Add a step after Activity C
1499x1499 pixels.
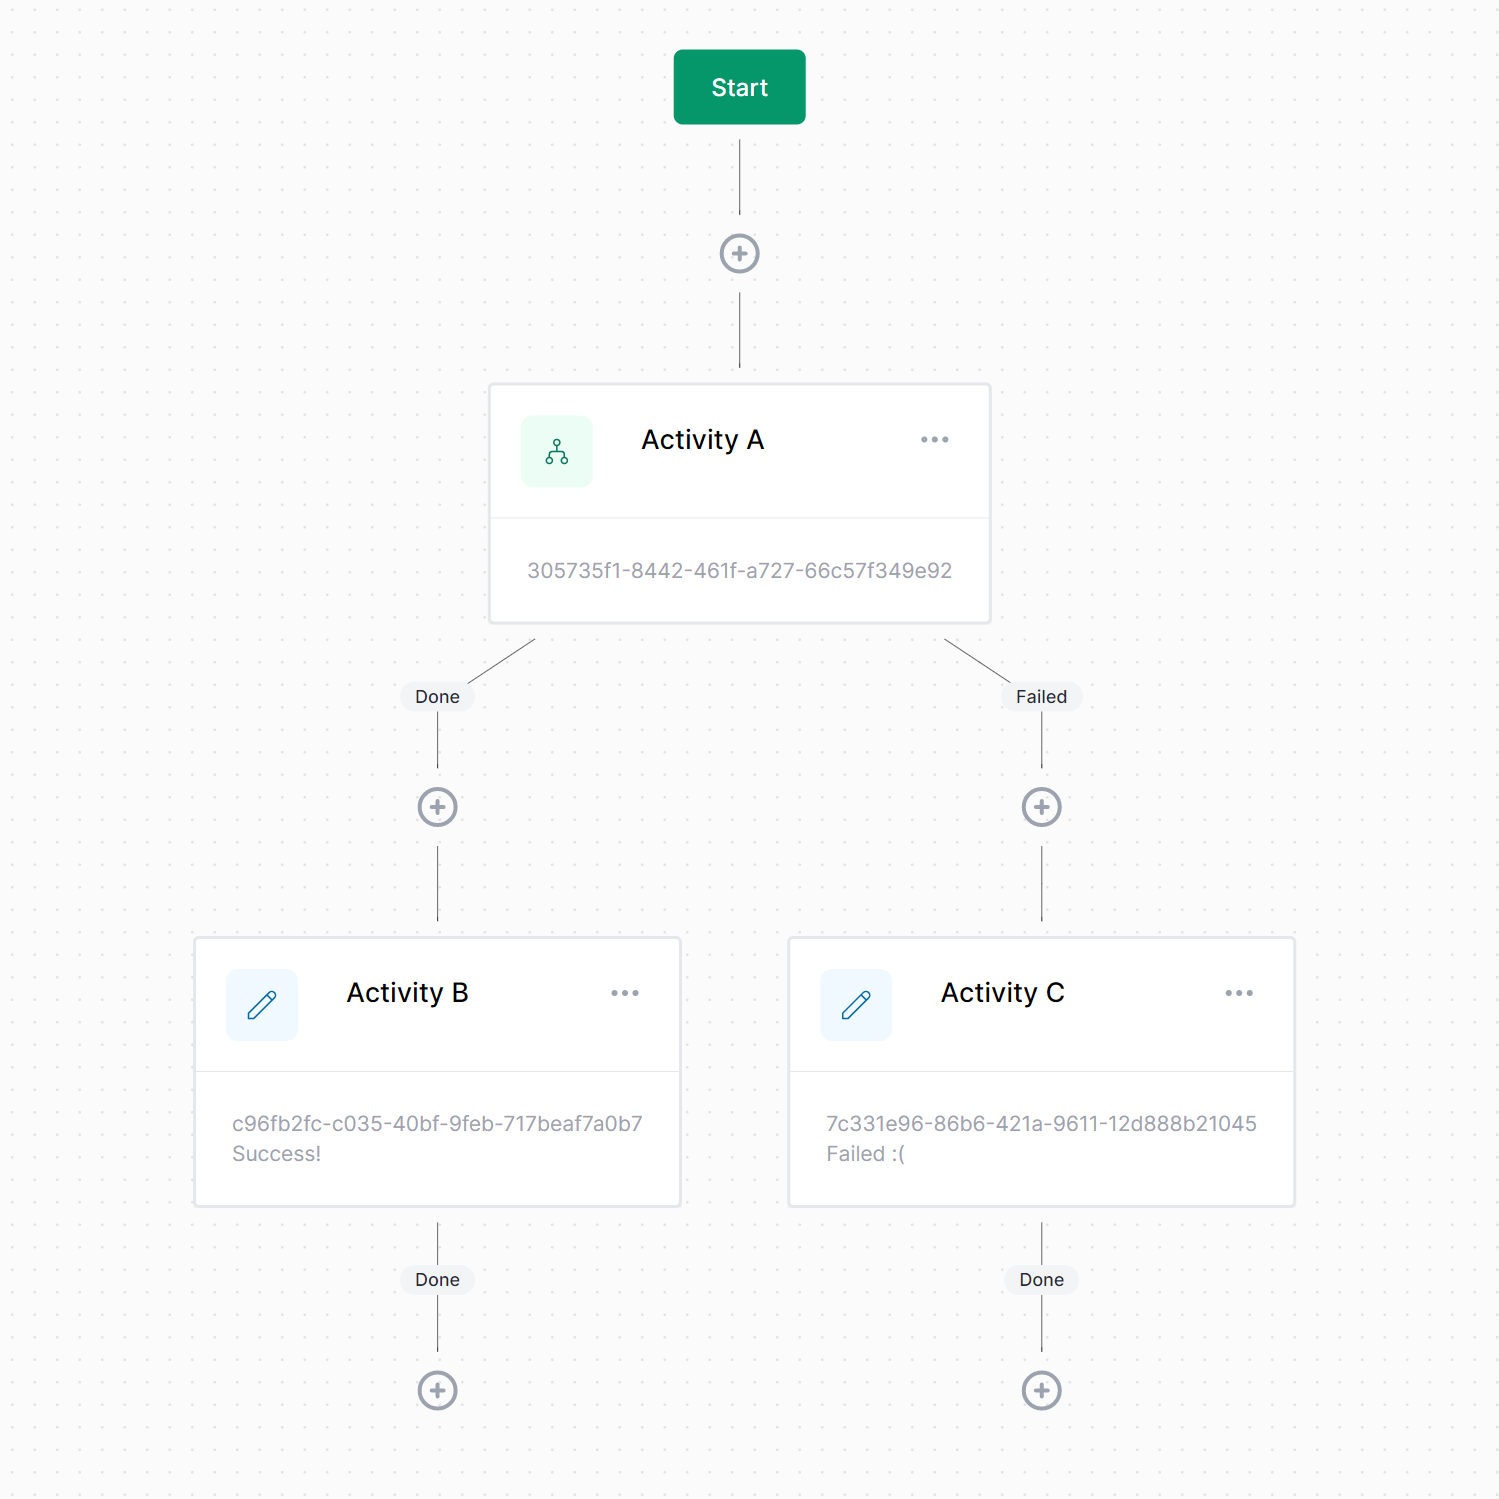pos(1041,1390)
